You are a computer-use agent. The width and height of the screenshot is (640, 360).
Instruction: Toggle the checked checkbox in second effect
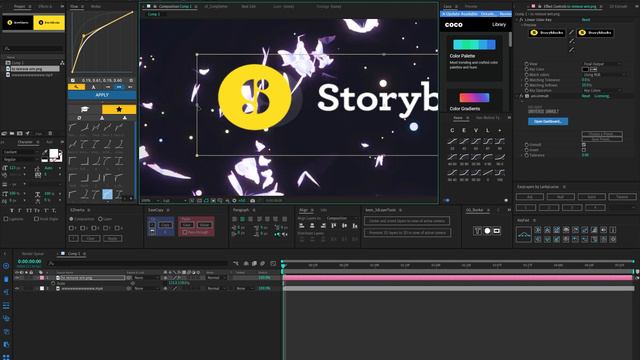point(584,145)
